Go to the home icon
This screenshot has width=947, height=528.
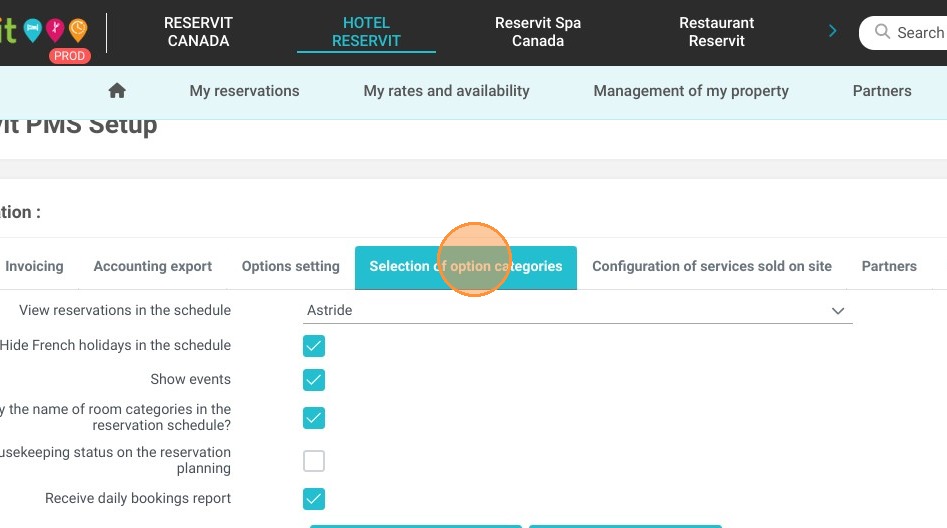coord(117,91)
